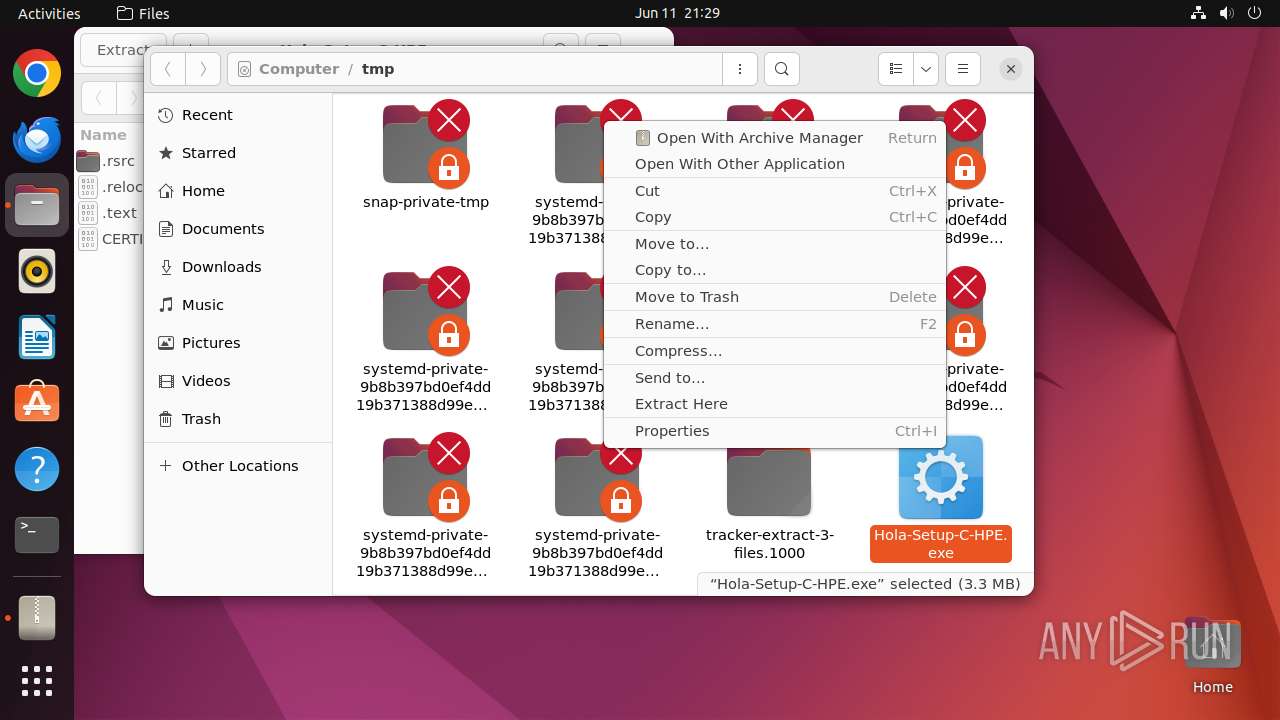This screenshot has height=720, width=1280.
Task: Select Copy in the context menu
Action: [775, 217]
